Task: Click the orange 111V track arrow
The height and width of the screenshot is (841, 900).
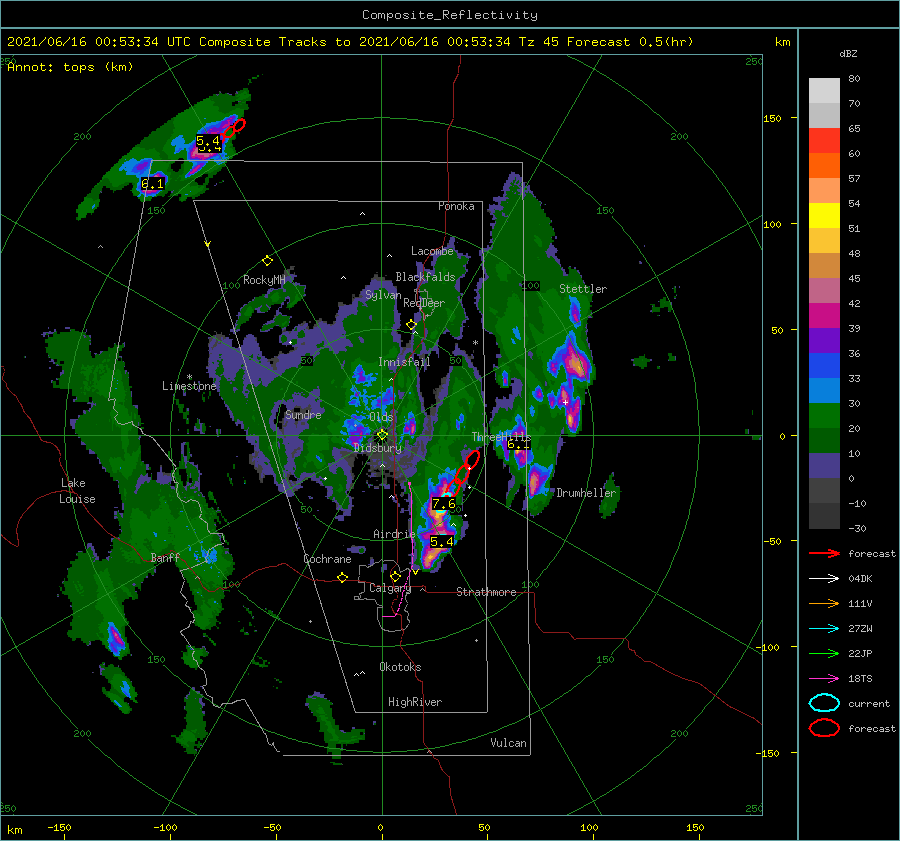Action: [x=824, y=603]
